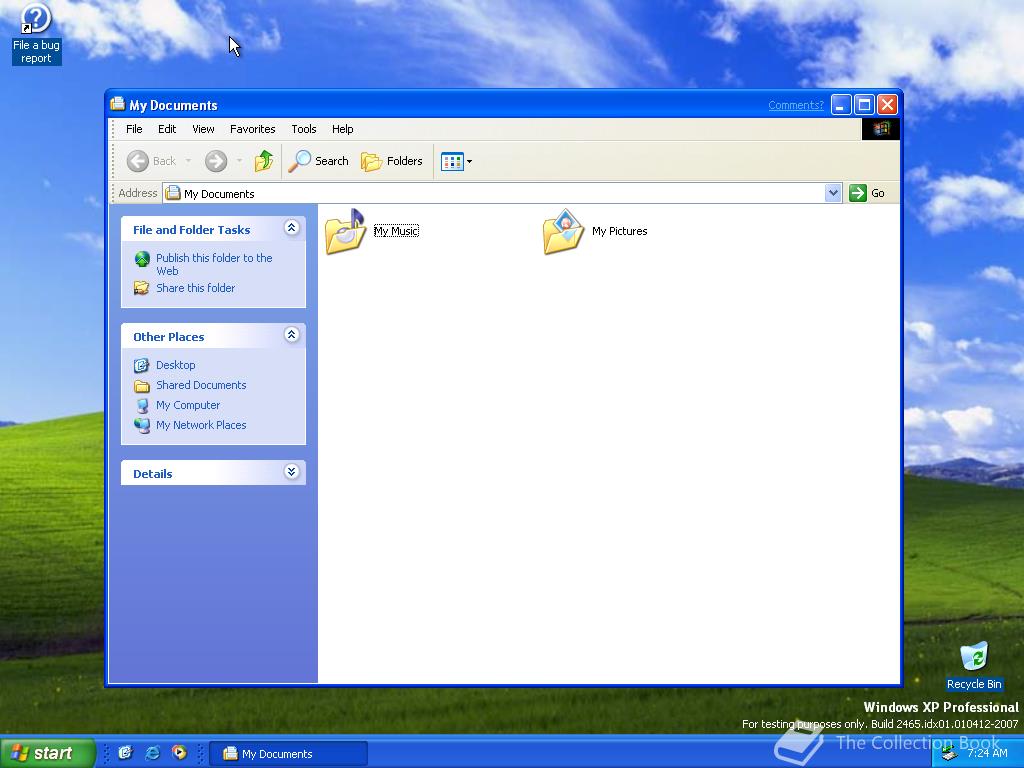Open the Edit menu
Viewport: 1024px width, 768px height.
point(167,129)
